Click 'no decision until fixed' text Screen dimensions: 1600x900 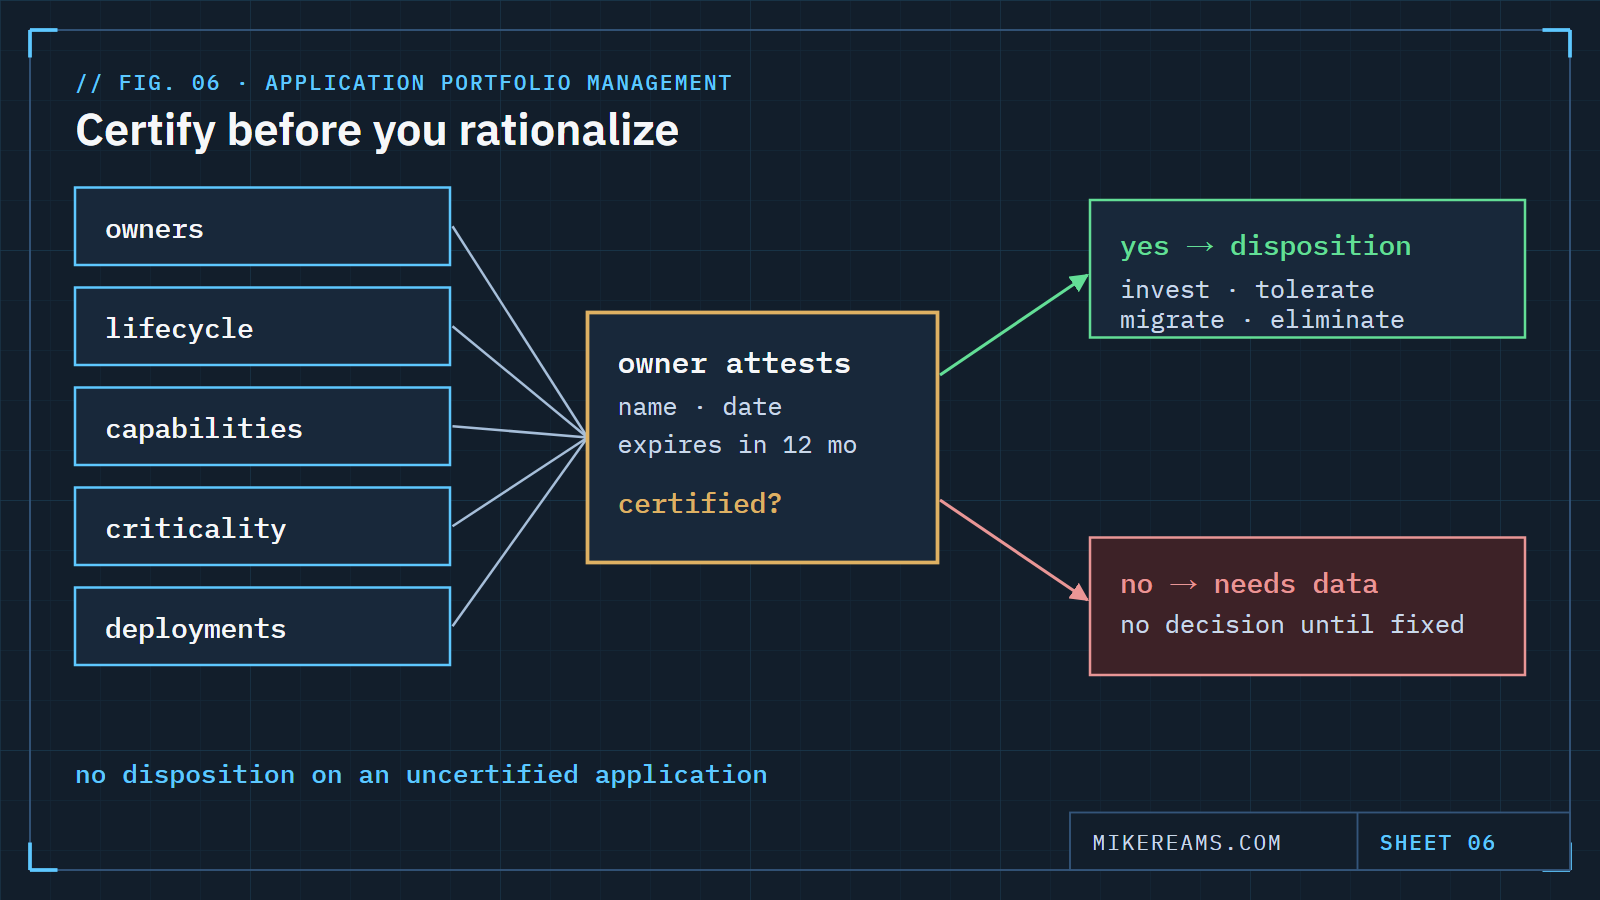[1292, 625]
